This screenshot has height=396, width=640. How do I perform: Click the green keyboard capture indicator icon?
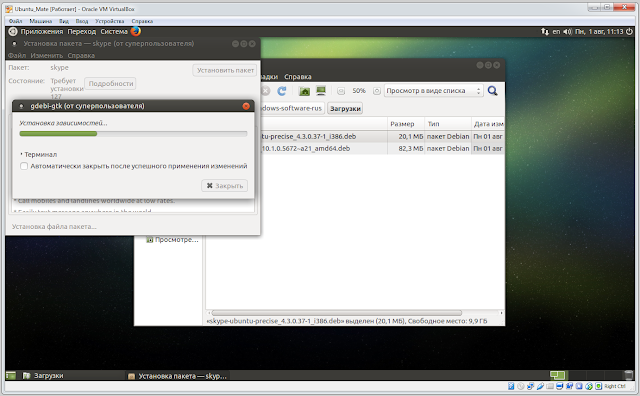[598, 386]
